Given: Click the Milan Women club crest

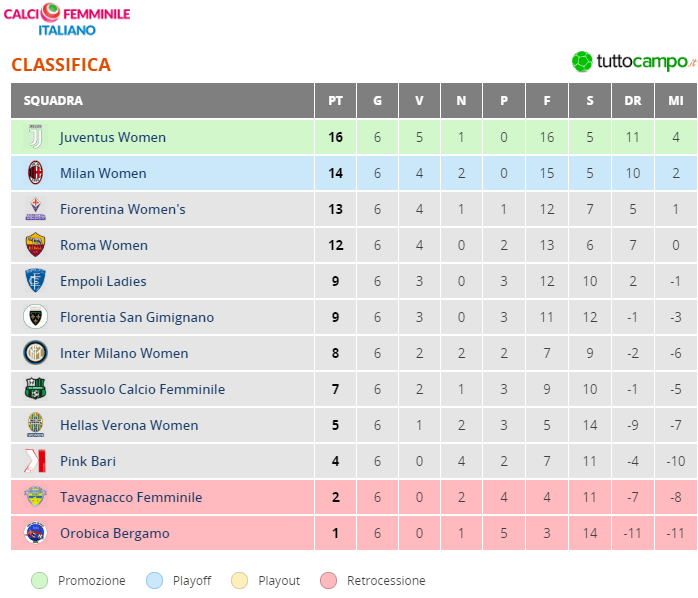Looking at the screenshot, I should pyautogui.click(x=36, y=173).
